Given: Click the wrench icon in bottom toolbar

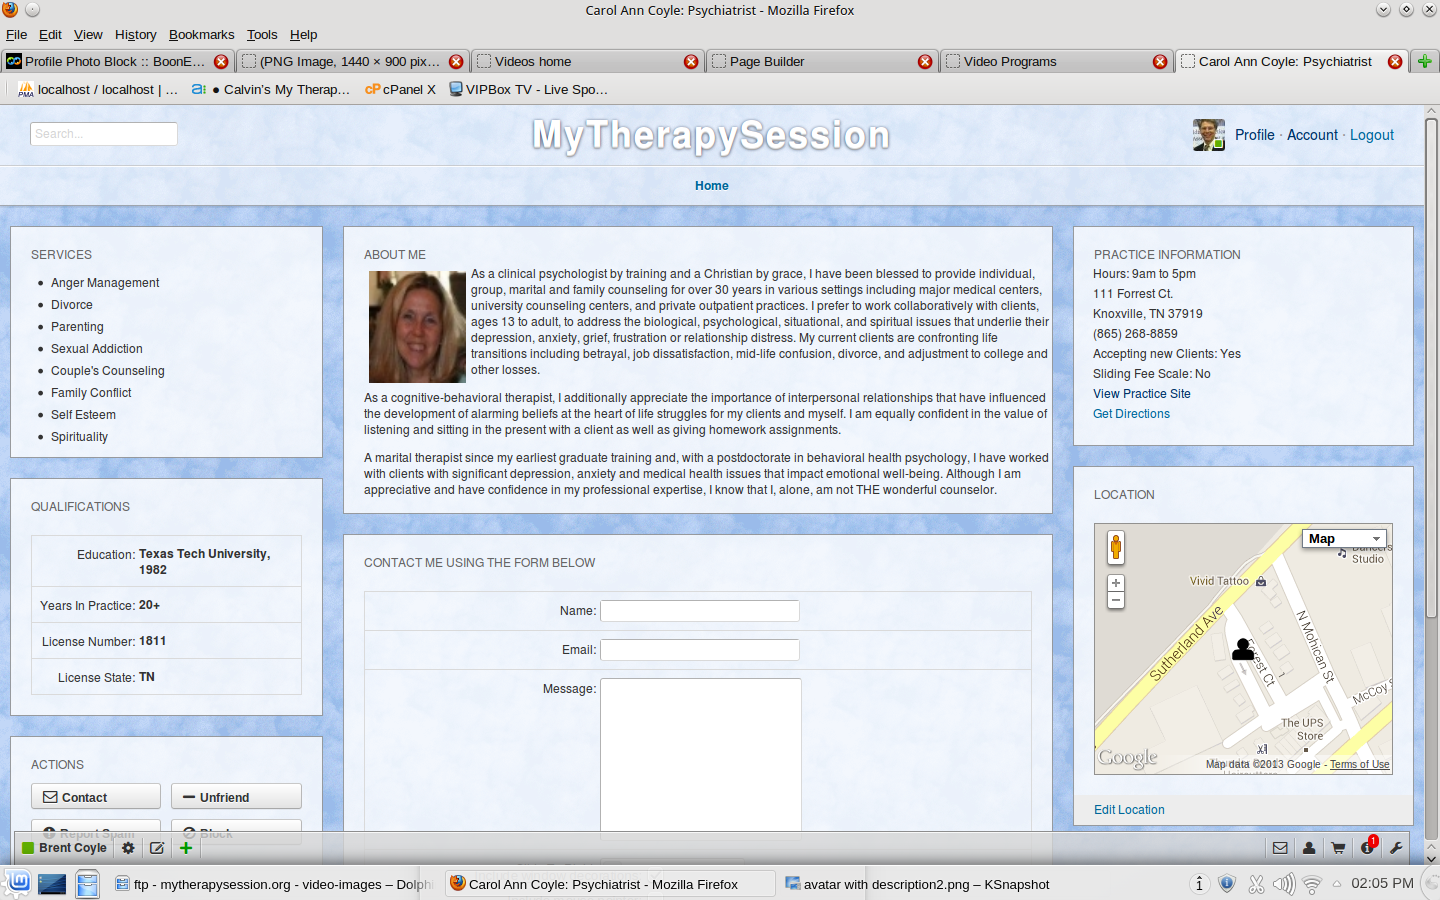Looking at the screenshot, I should click(x=1396, y=848).
